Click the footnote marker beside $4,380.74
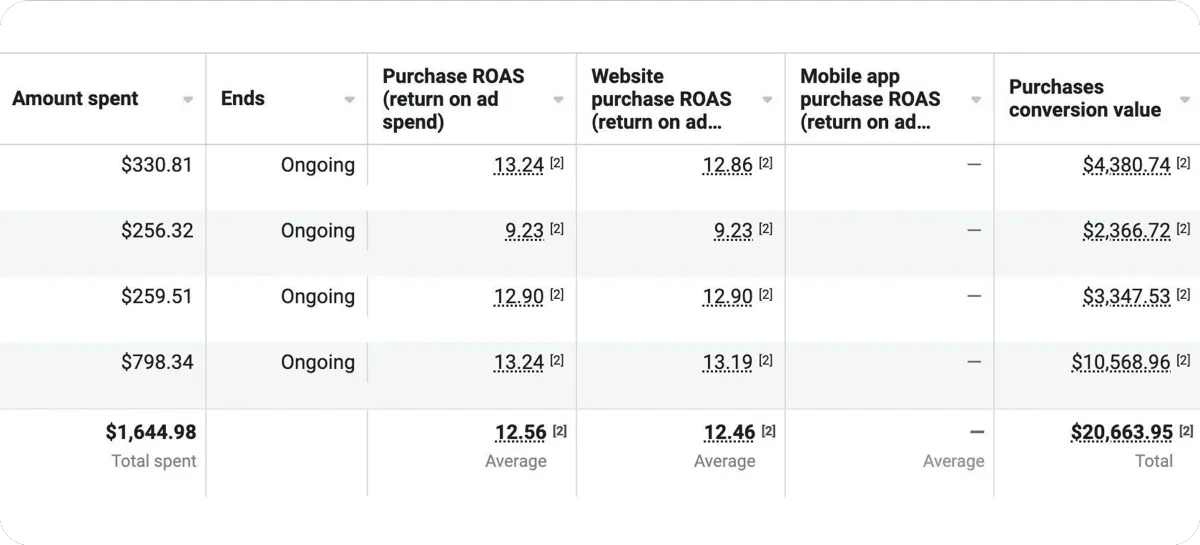Viewport: 1200px width, 545px height. tap(1184, 163)
